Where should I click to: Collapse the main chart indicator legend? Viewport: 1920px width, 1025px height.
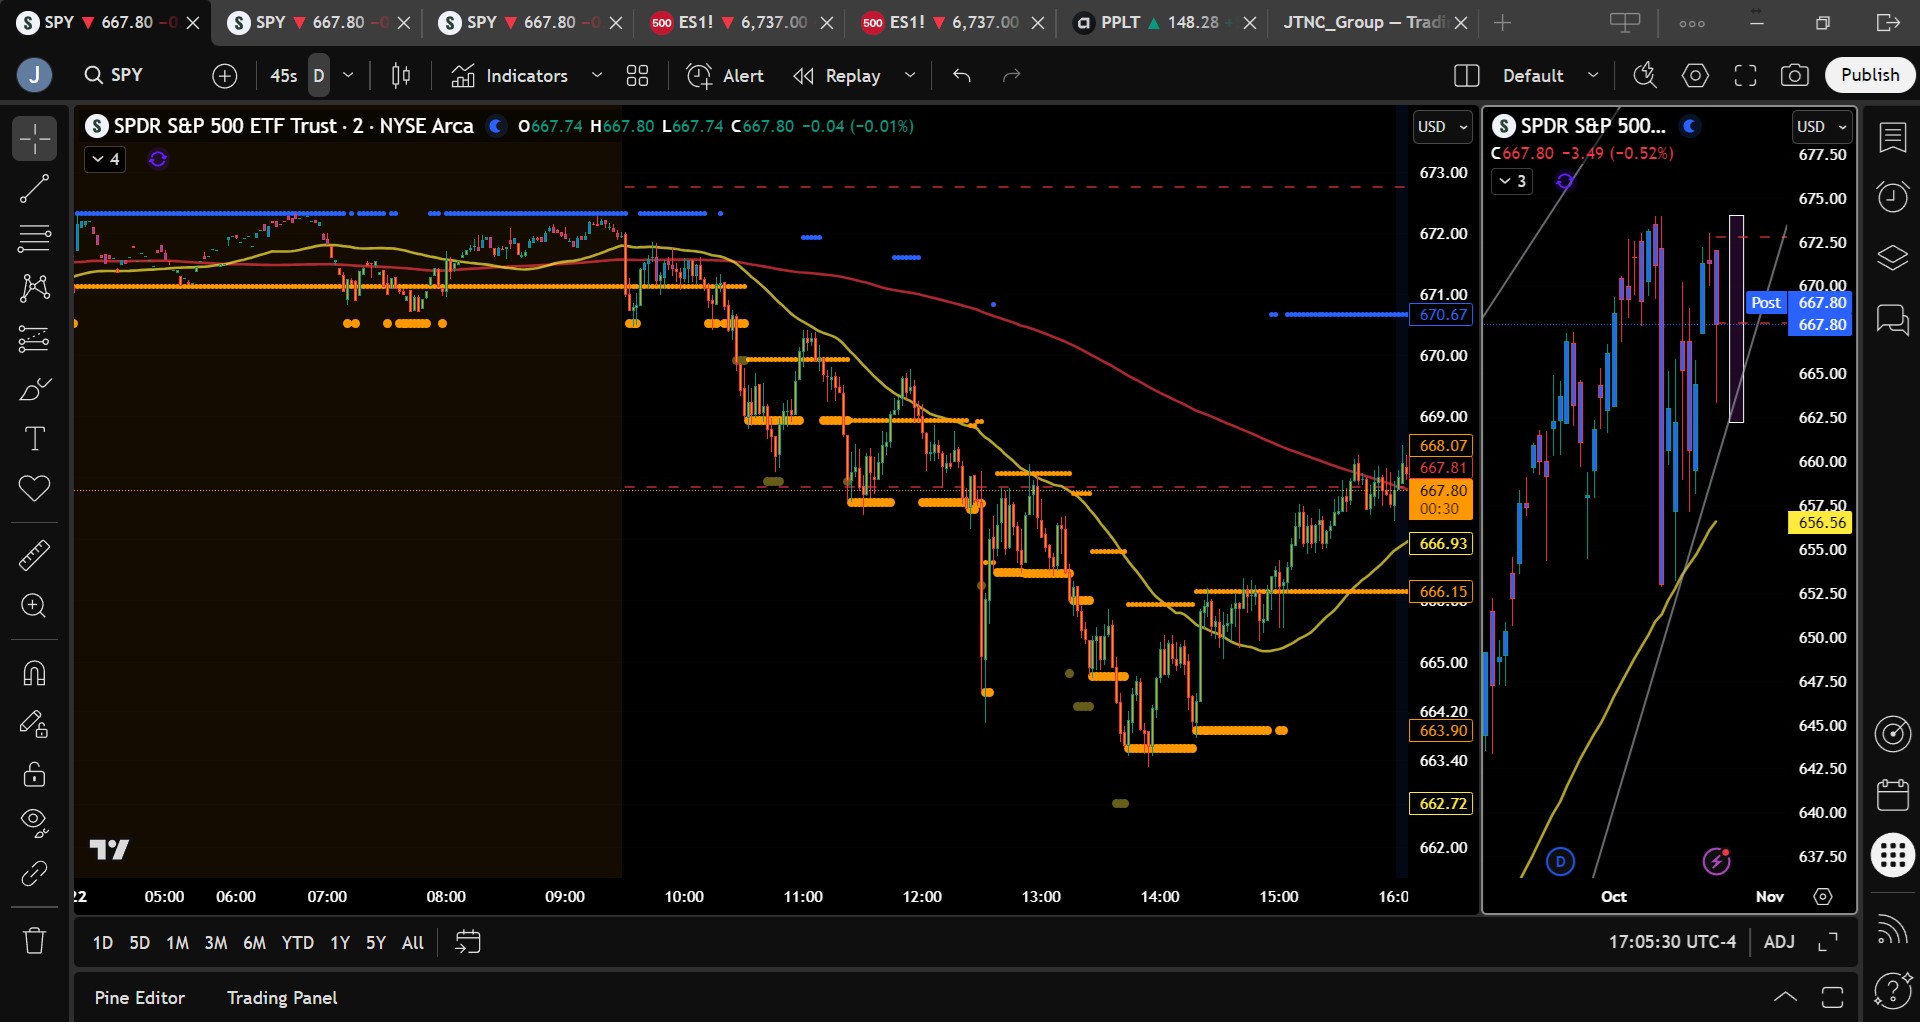tap(105, 159)
